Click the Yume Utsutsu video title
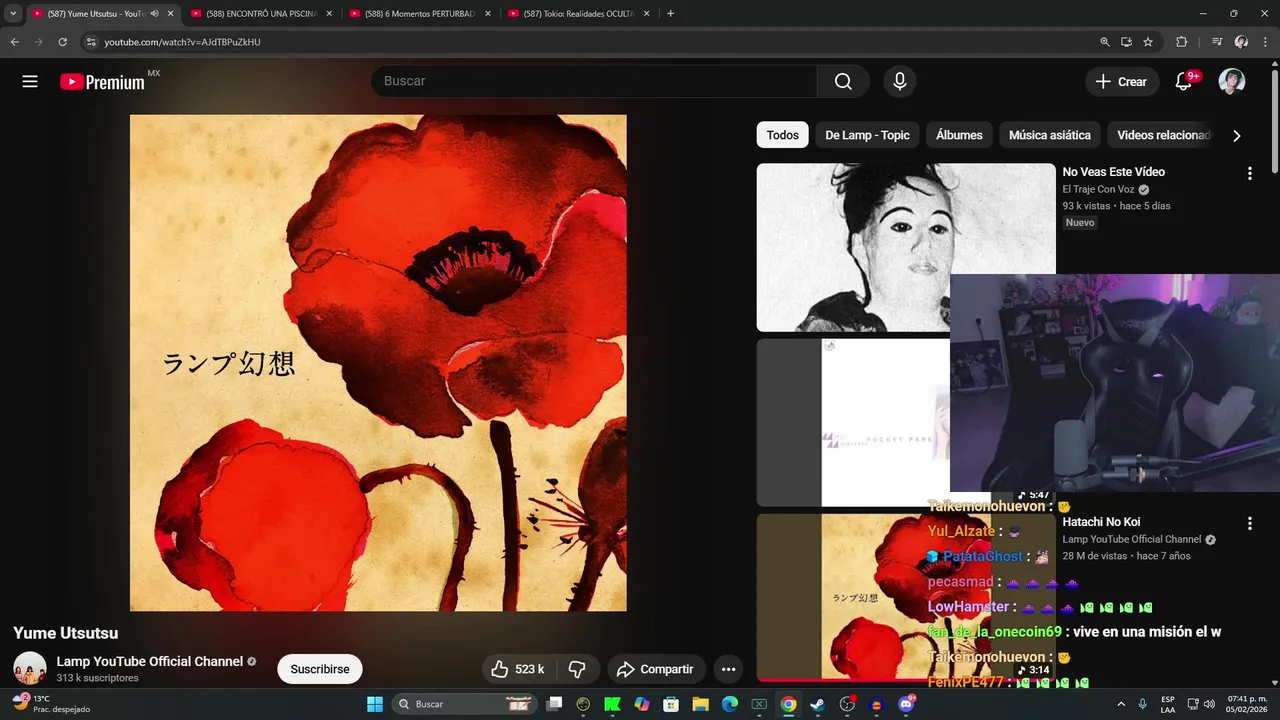The width and height of the screenshot is (1280, 720). pos(65,633)
